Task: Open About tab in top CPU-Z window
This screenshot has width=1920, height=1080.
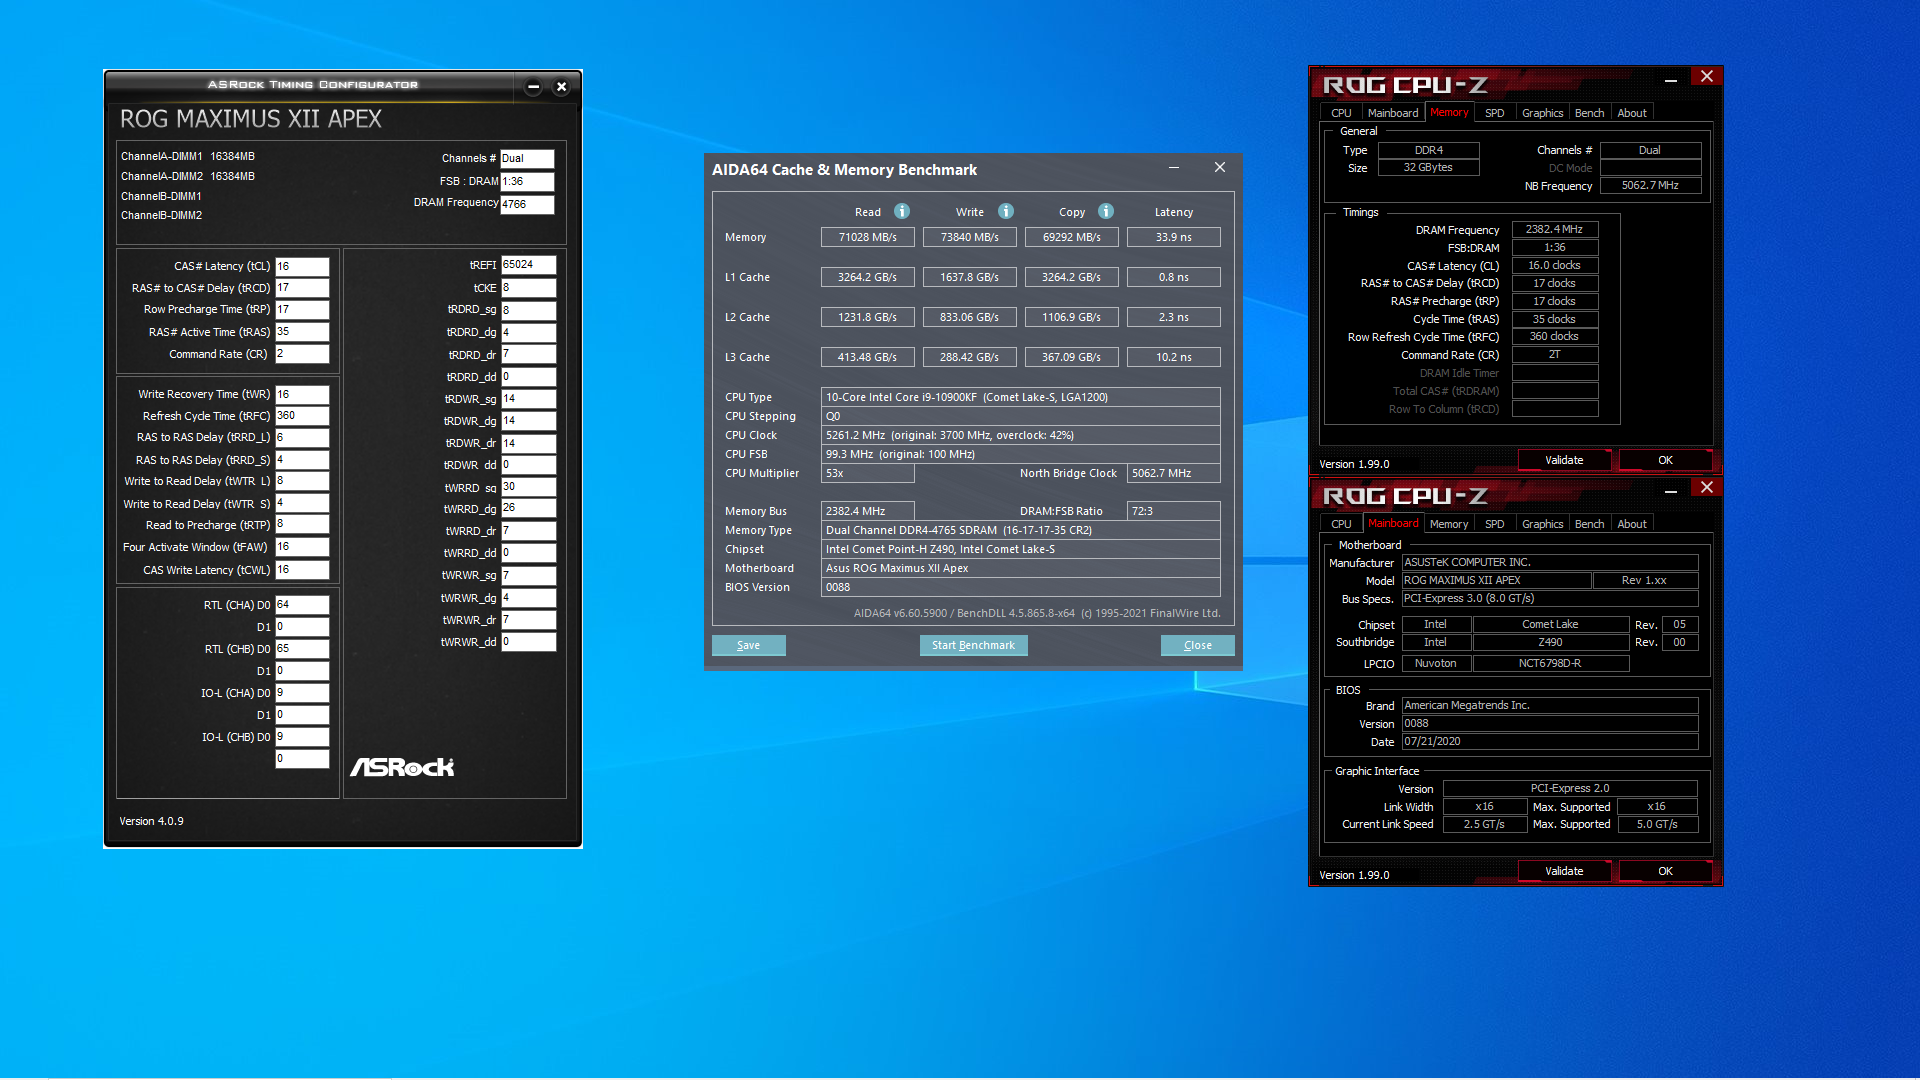Action: click(x=1632, y=113)
